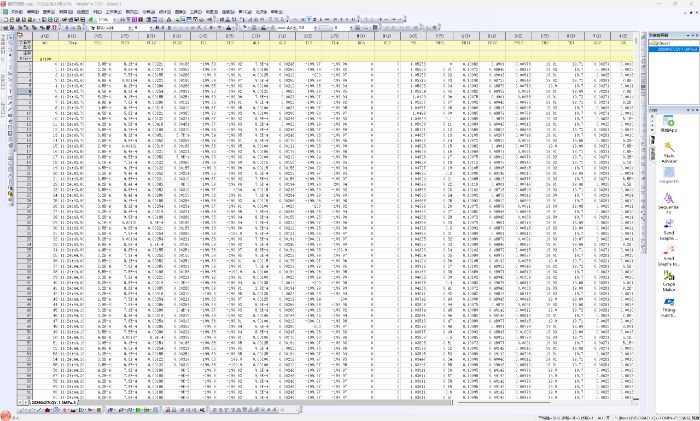Select row 1 header in worksheet
Image resolution: width=700 pixels, height=421 pixels.
tap(25, 64)
